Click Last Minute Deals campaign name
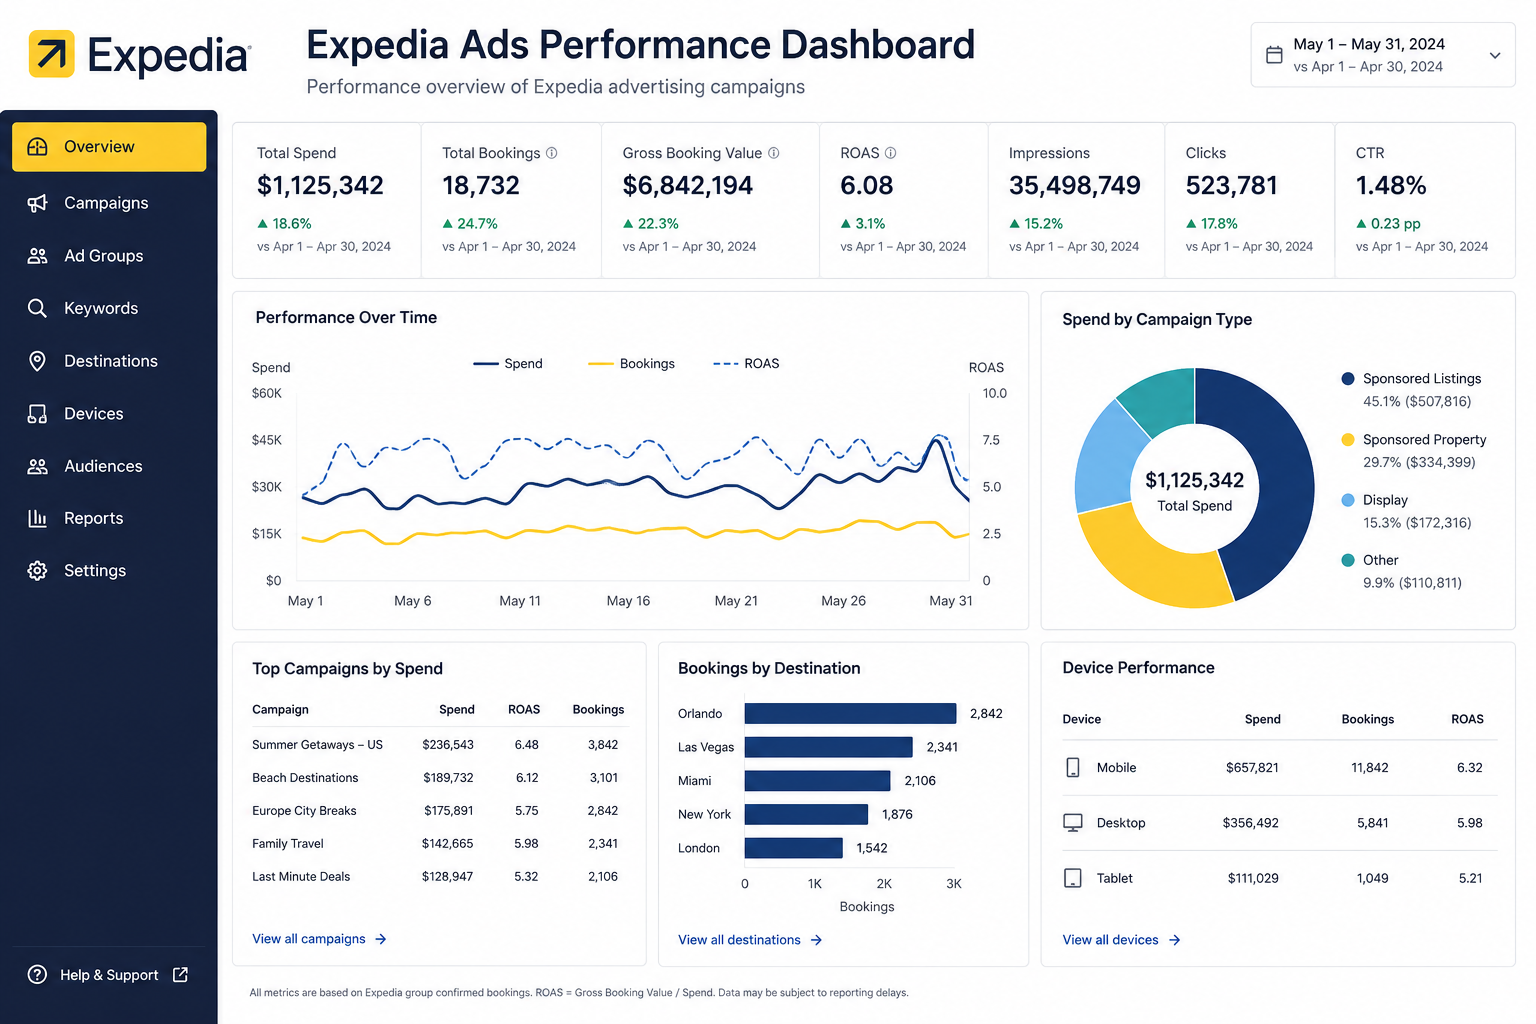Viewport: 1536px width, 1024px height. 301,877
